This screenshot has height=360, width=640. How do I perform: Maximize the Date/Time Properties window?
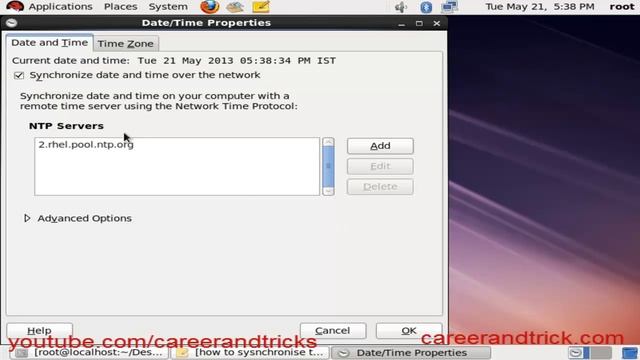419,24
